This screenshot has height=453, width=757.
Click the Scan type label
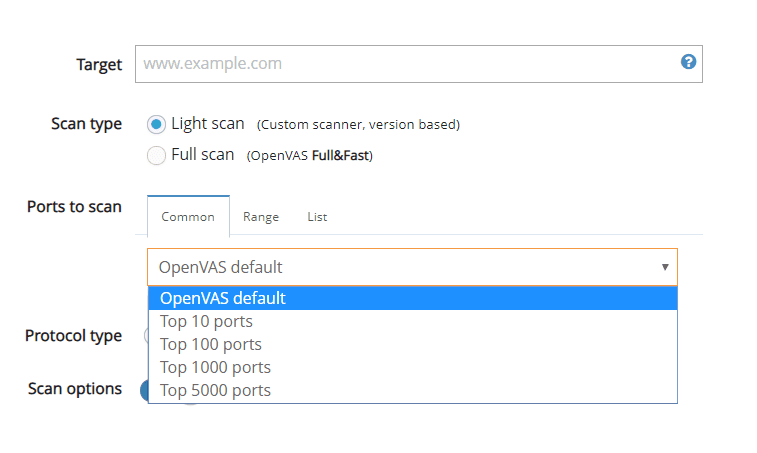pyautogui.click(x=86, y=124)
